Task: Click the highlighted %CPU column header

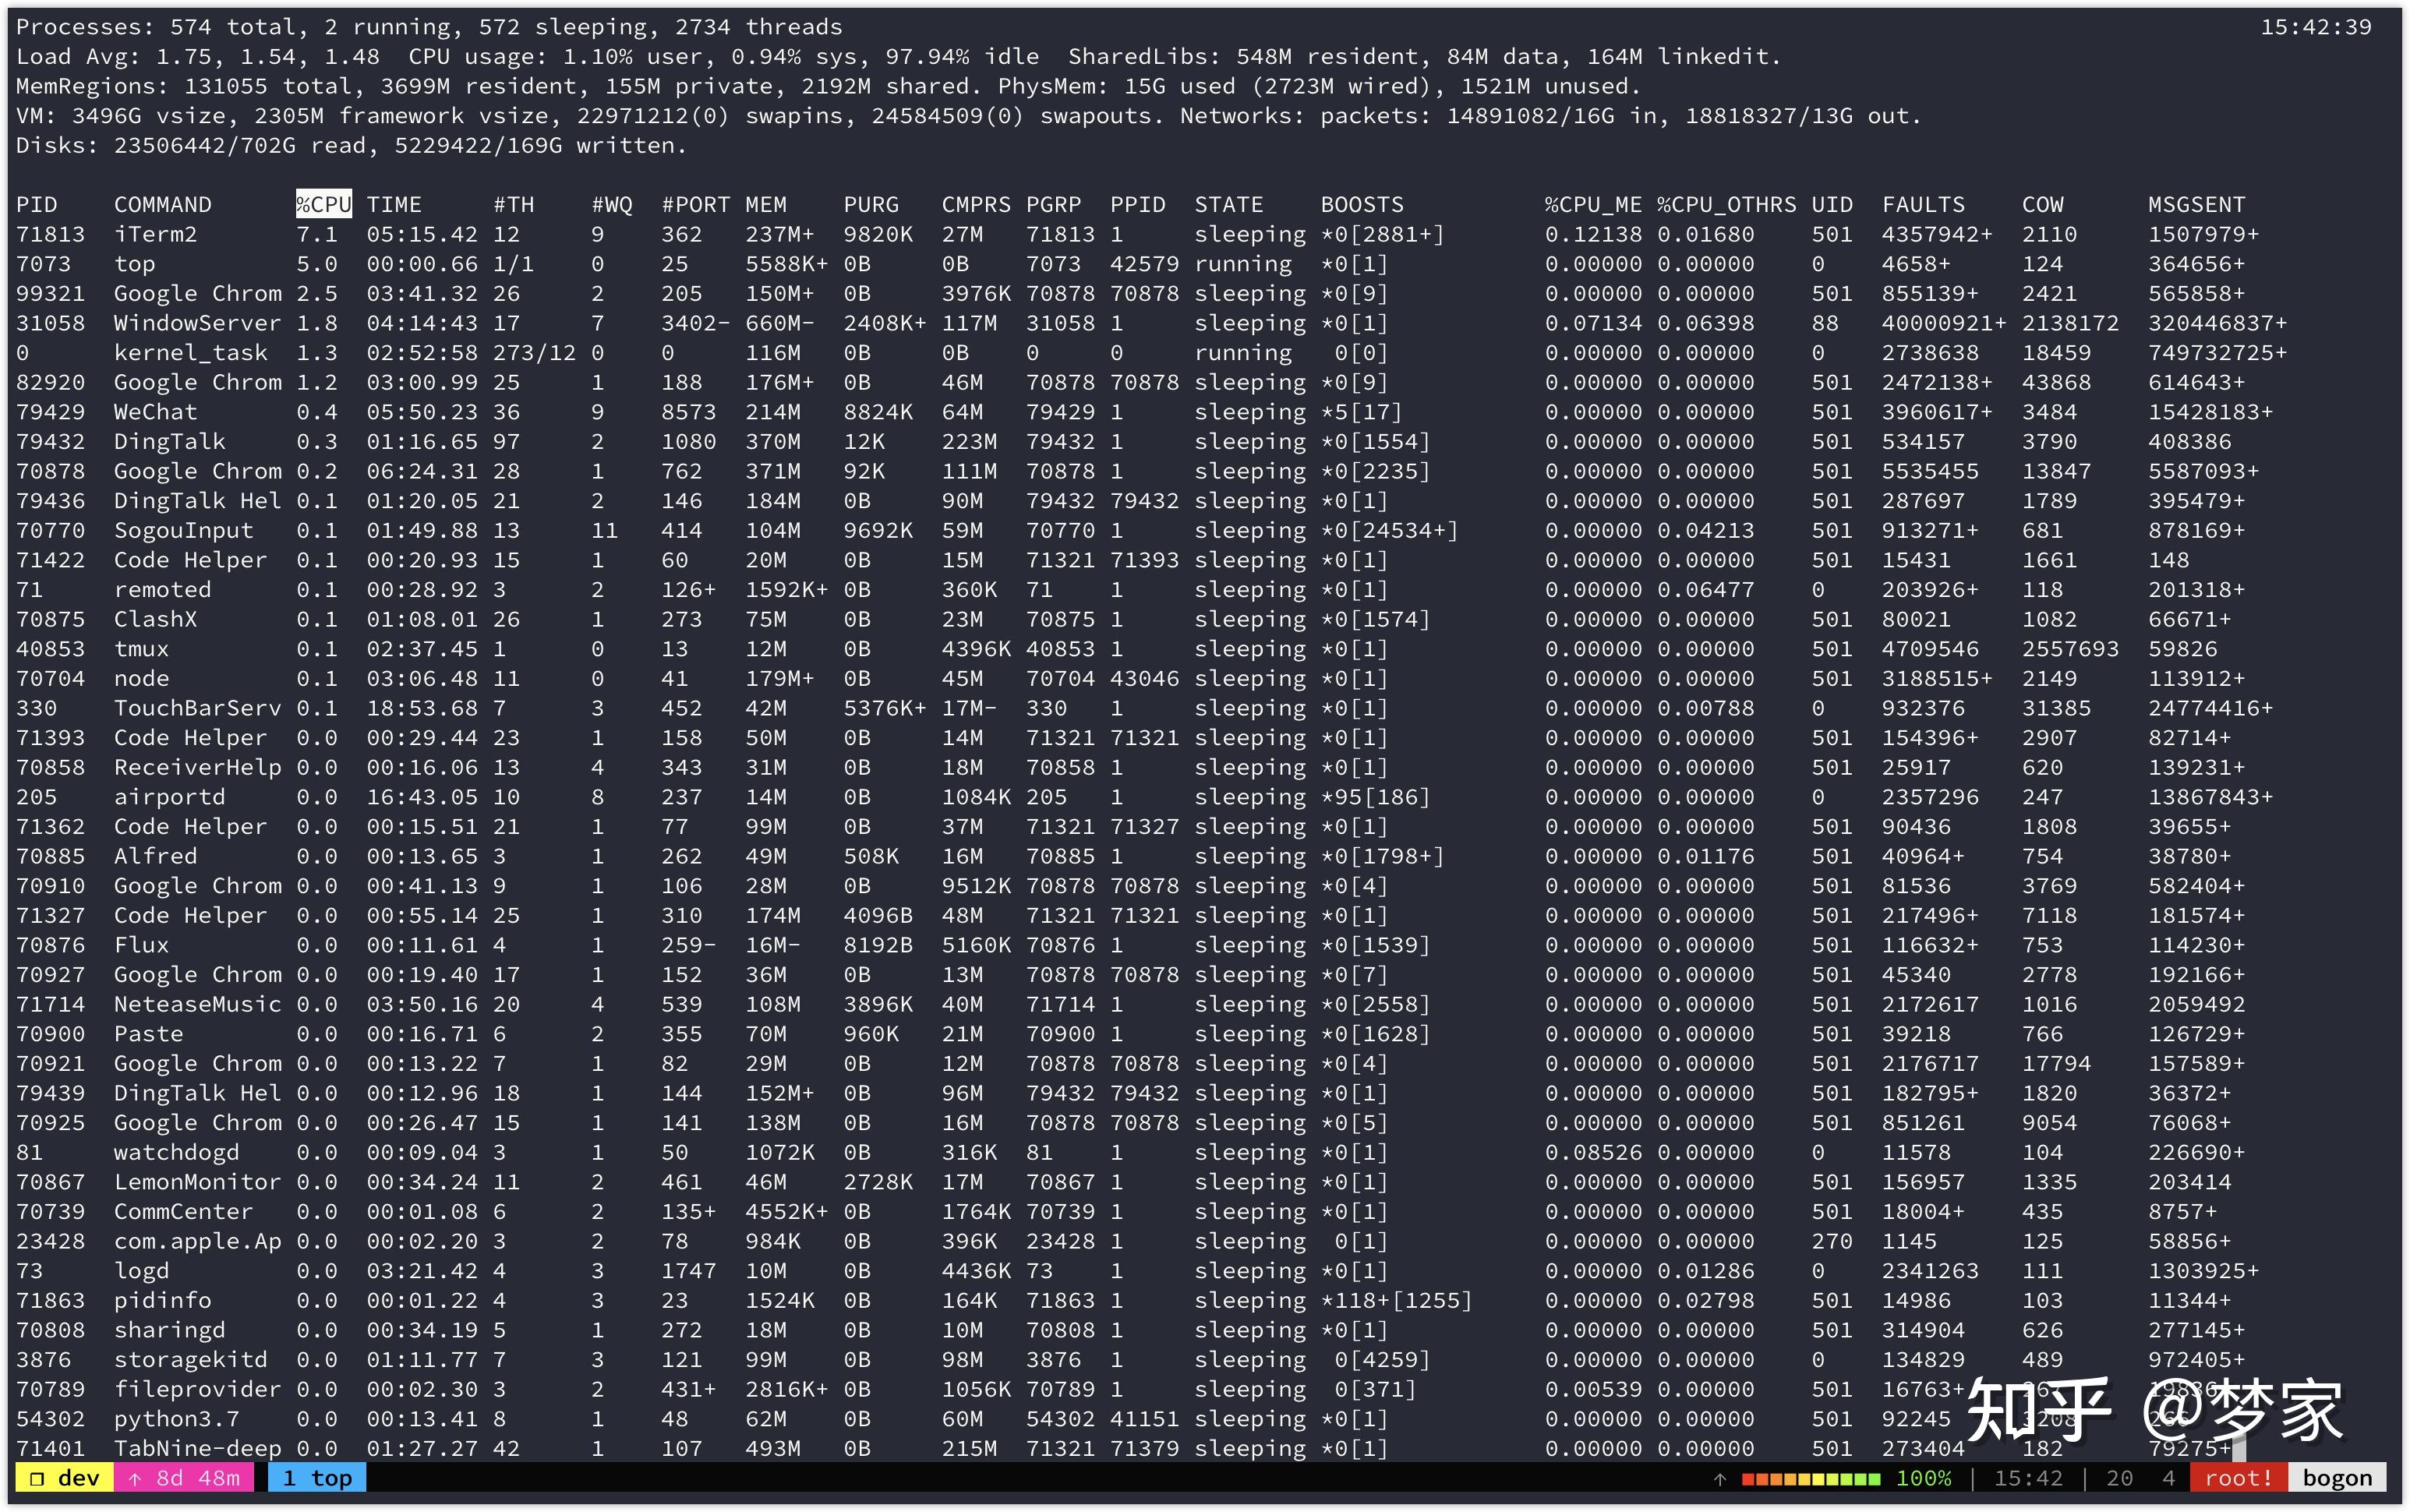Action: pyautogui.click(x=323, y=205)
